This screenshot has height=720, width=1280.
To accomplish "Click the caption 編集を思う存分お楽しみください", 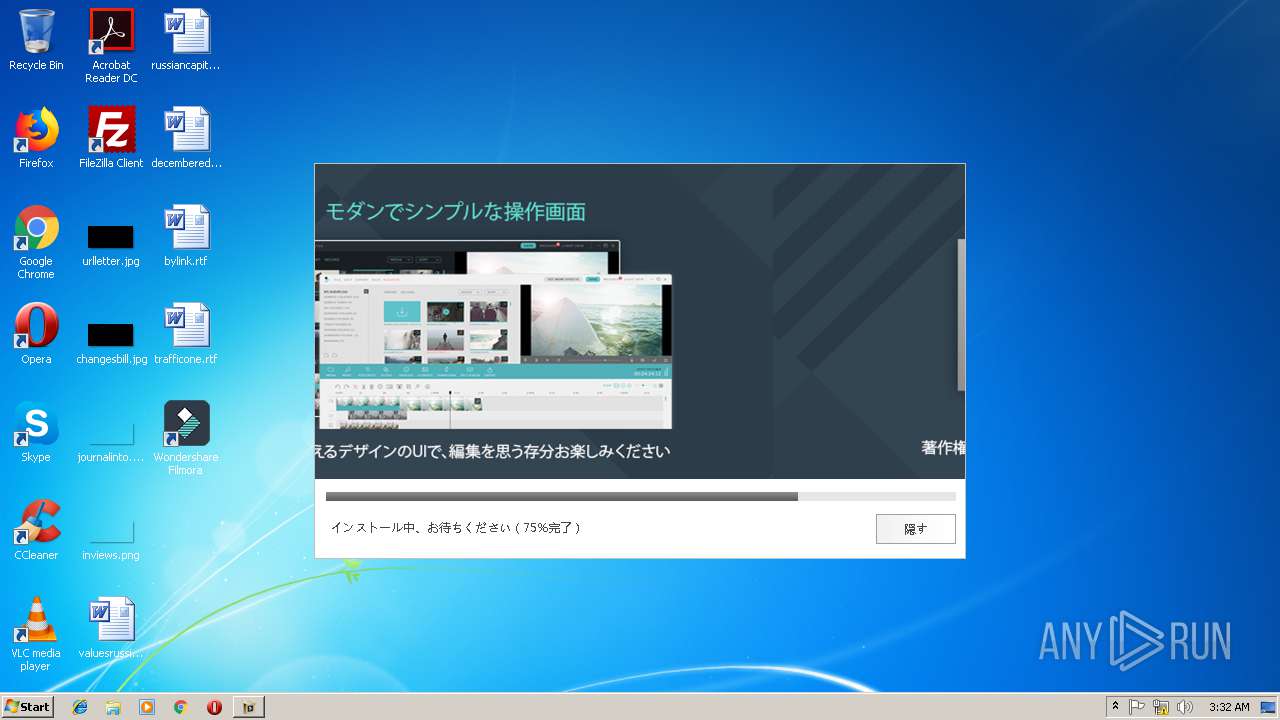I will point(560,452).
